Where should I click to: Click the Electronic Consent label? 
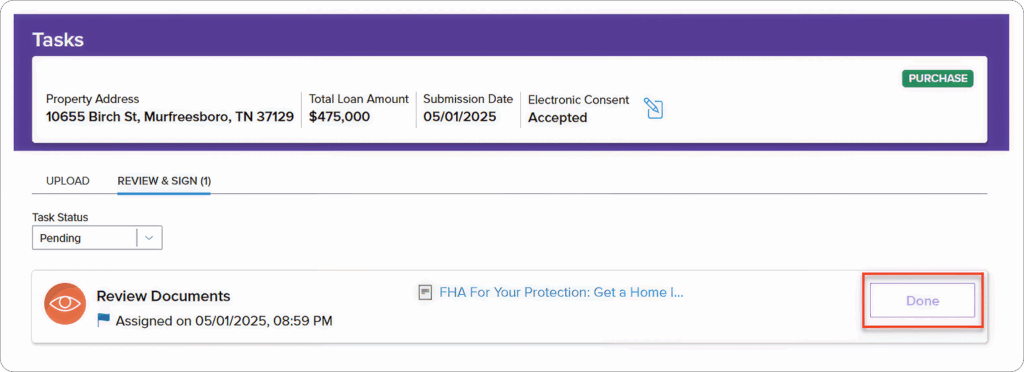(x=579, y=100)
